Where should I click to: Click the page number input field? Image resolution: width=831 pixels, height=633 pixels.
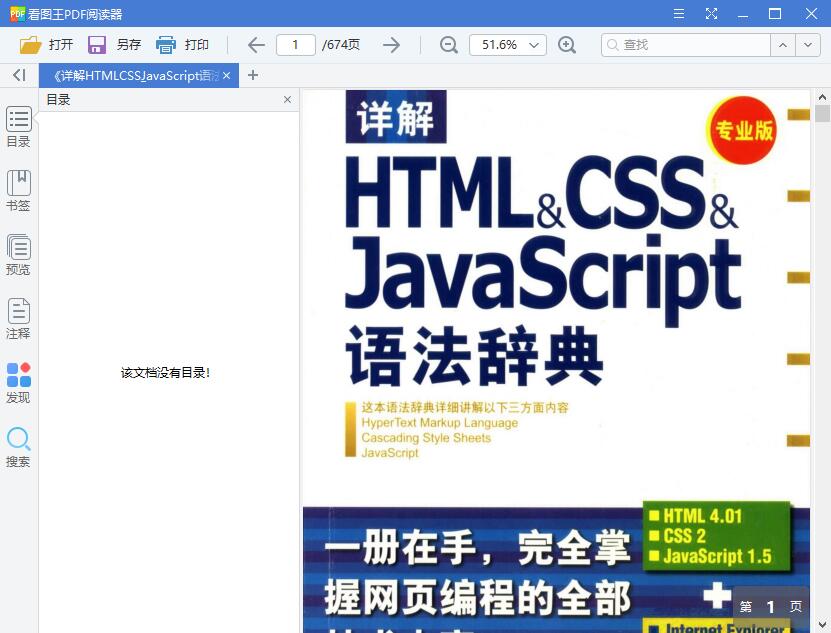coord(296,45)
